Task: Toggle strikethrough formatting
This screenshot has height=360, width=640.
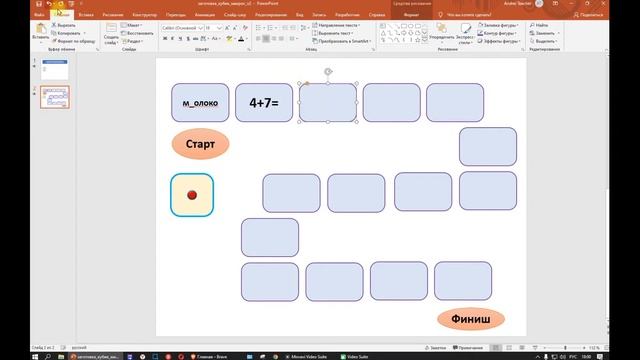Action: click(196, 39)
